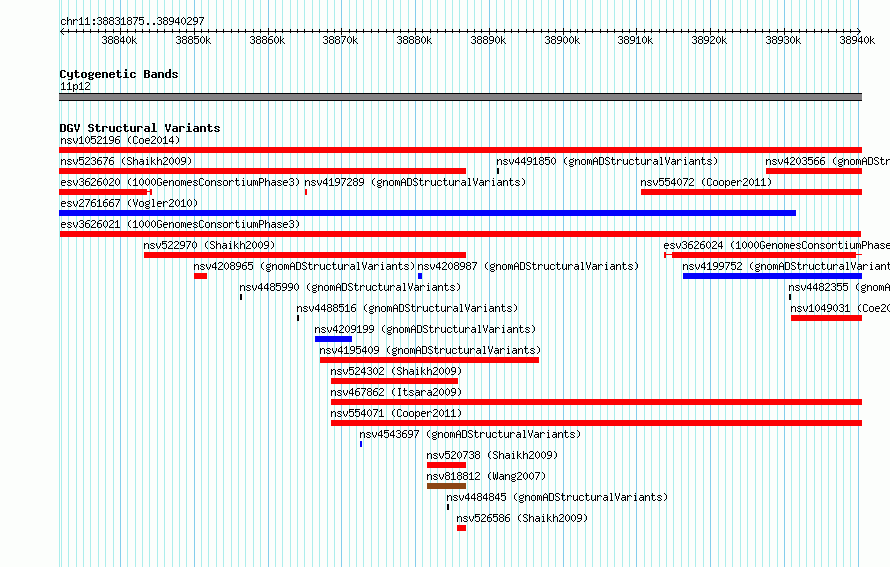This screenshot has height=567, width=890.
Task: Click the long blue bar of esv2761667
Action: click(427, 213)
